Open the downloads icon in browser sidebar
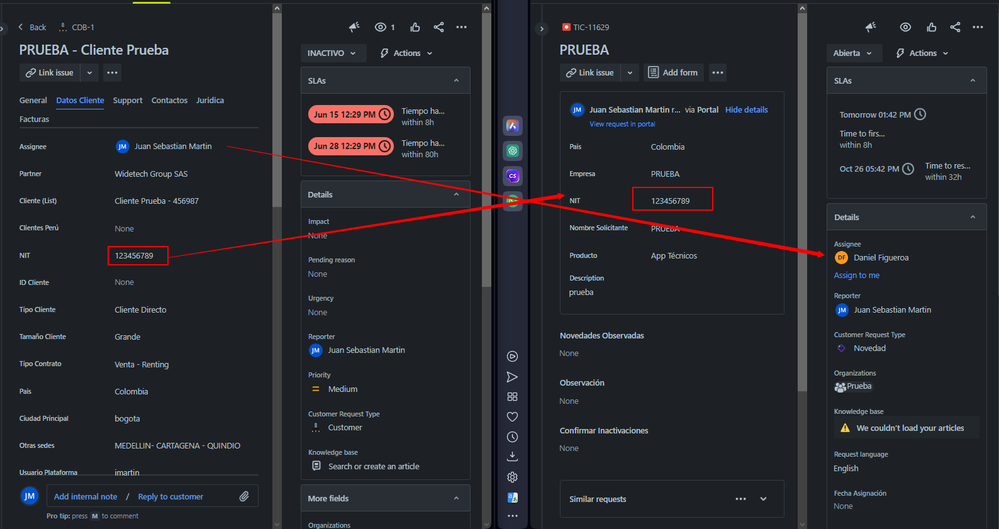 tap(512, 457)
